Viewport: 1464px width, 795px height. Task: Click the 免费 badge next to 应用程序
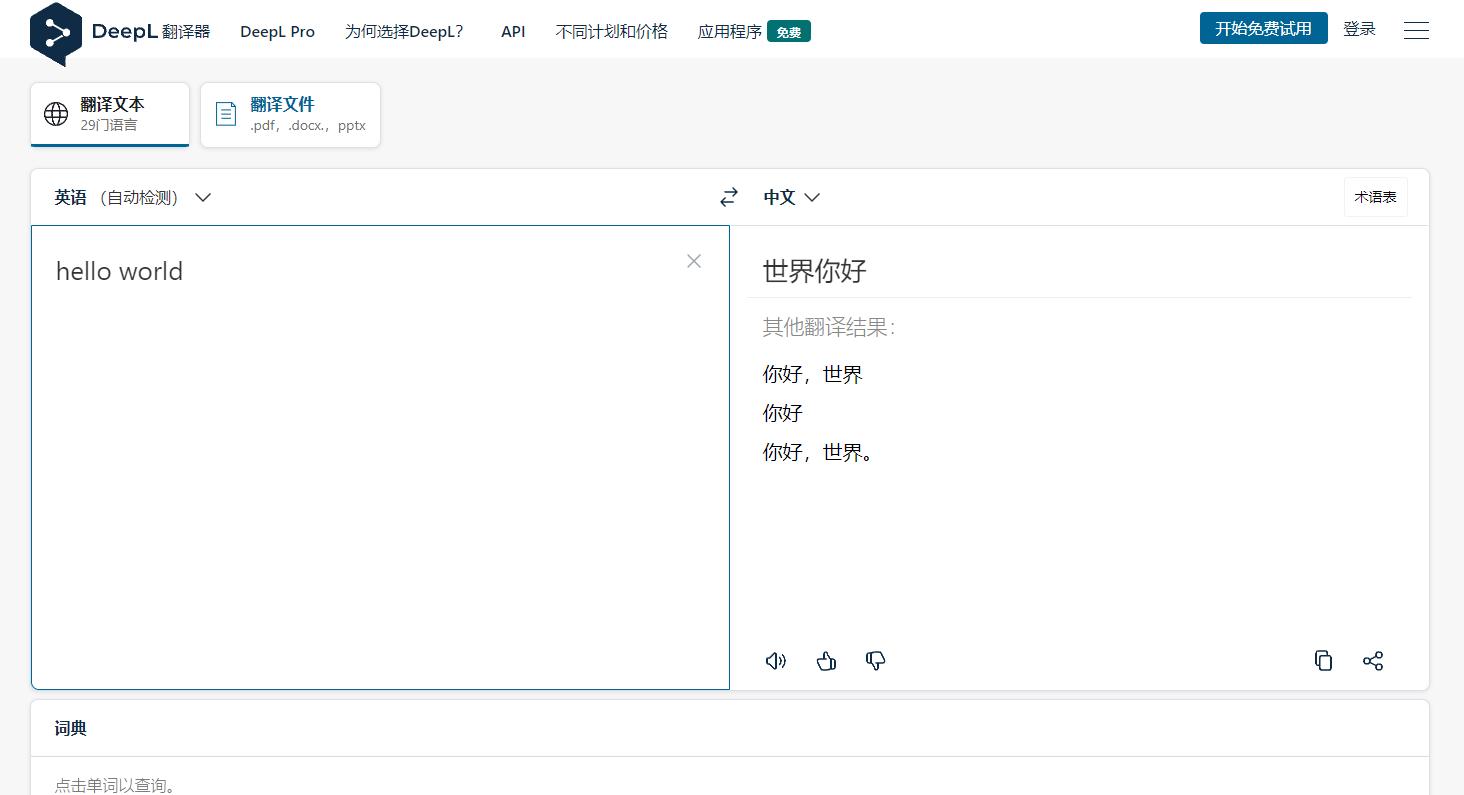click(789, 31)
